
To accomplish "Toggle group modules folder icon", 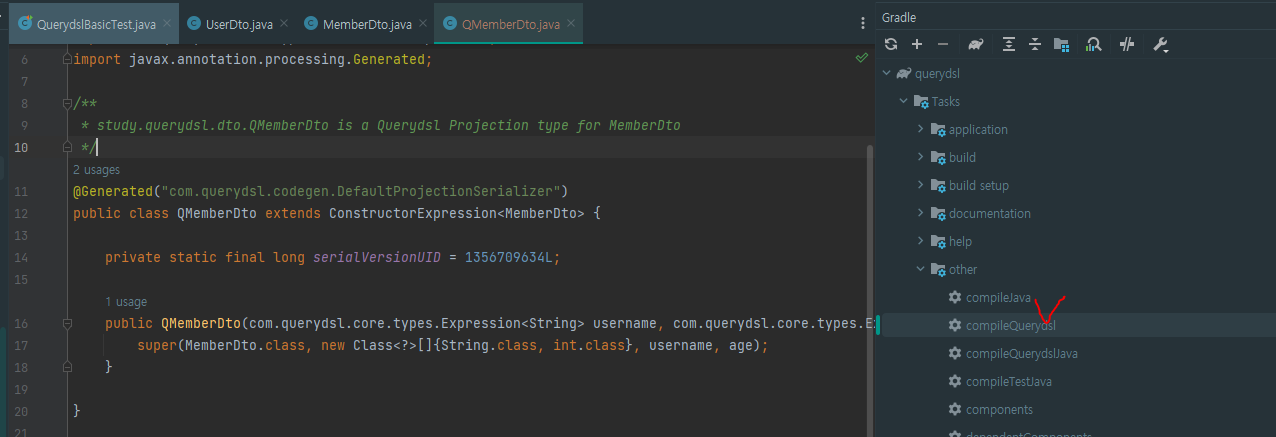I will tap(1062, 44).
